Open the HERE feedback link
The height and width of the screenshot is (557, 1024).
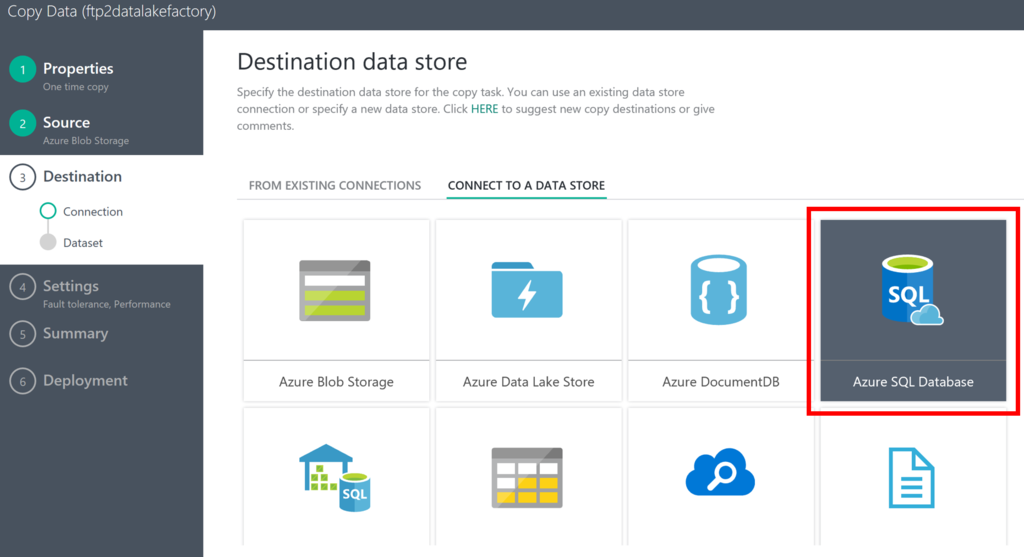pos(485,109)
